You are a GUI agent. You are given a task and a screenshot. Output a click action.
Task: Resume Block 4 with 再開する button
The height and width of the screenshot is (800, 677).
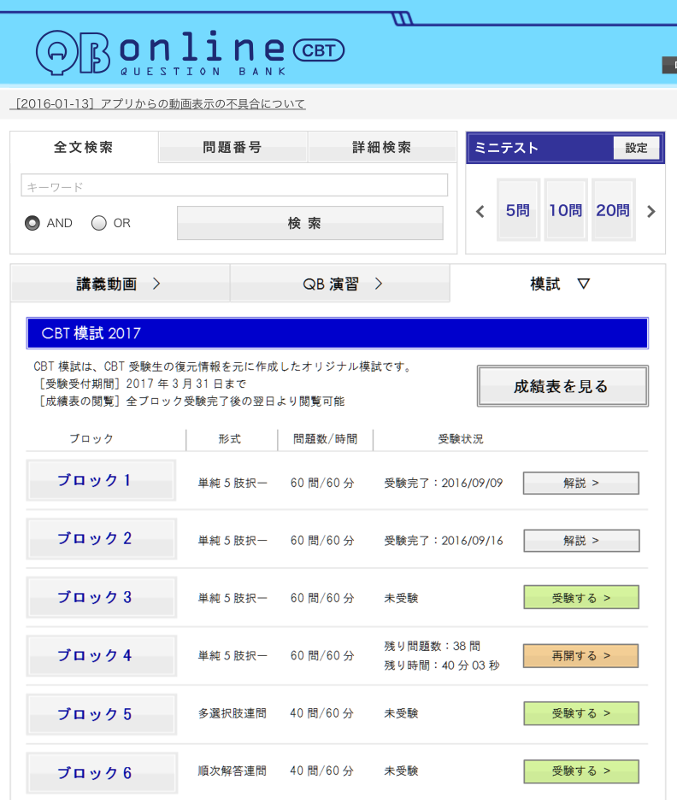(x=580, y=656)
